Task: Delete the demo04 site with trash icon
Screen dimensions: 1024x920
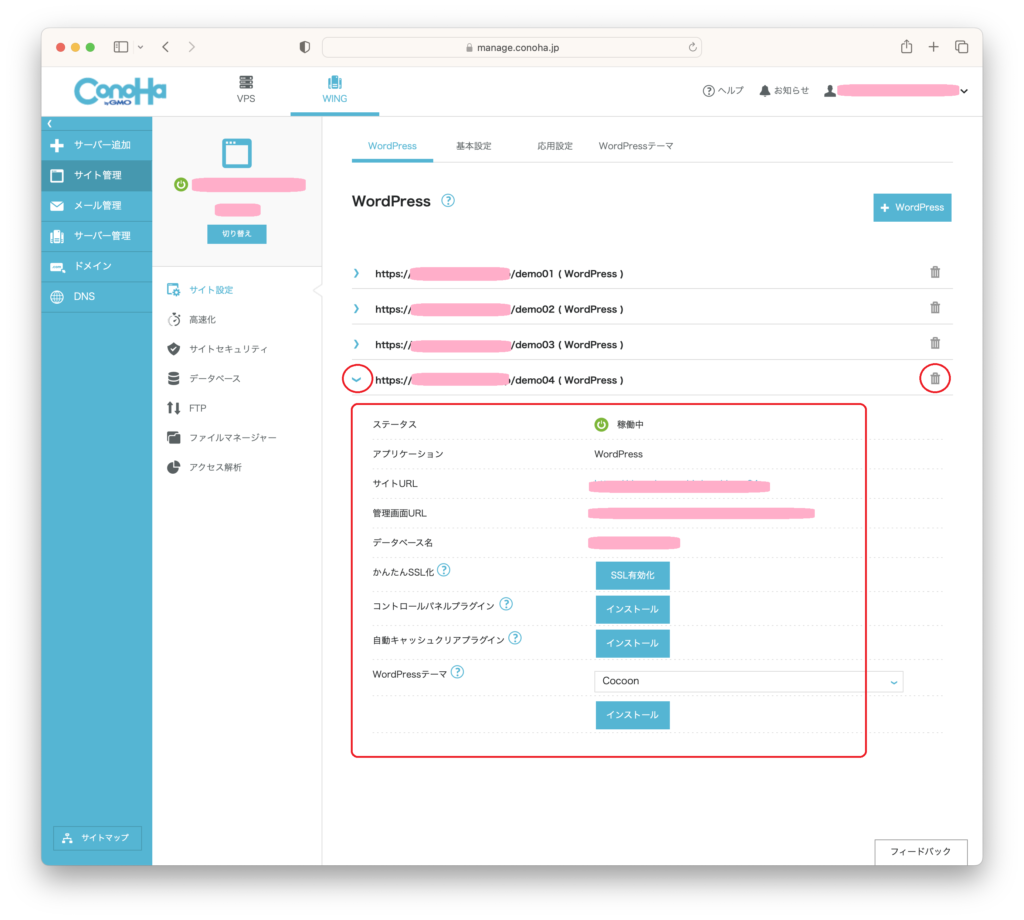Action: pos(935,378)
